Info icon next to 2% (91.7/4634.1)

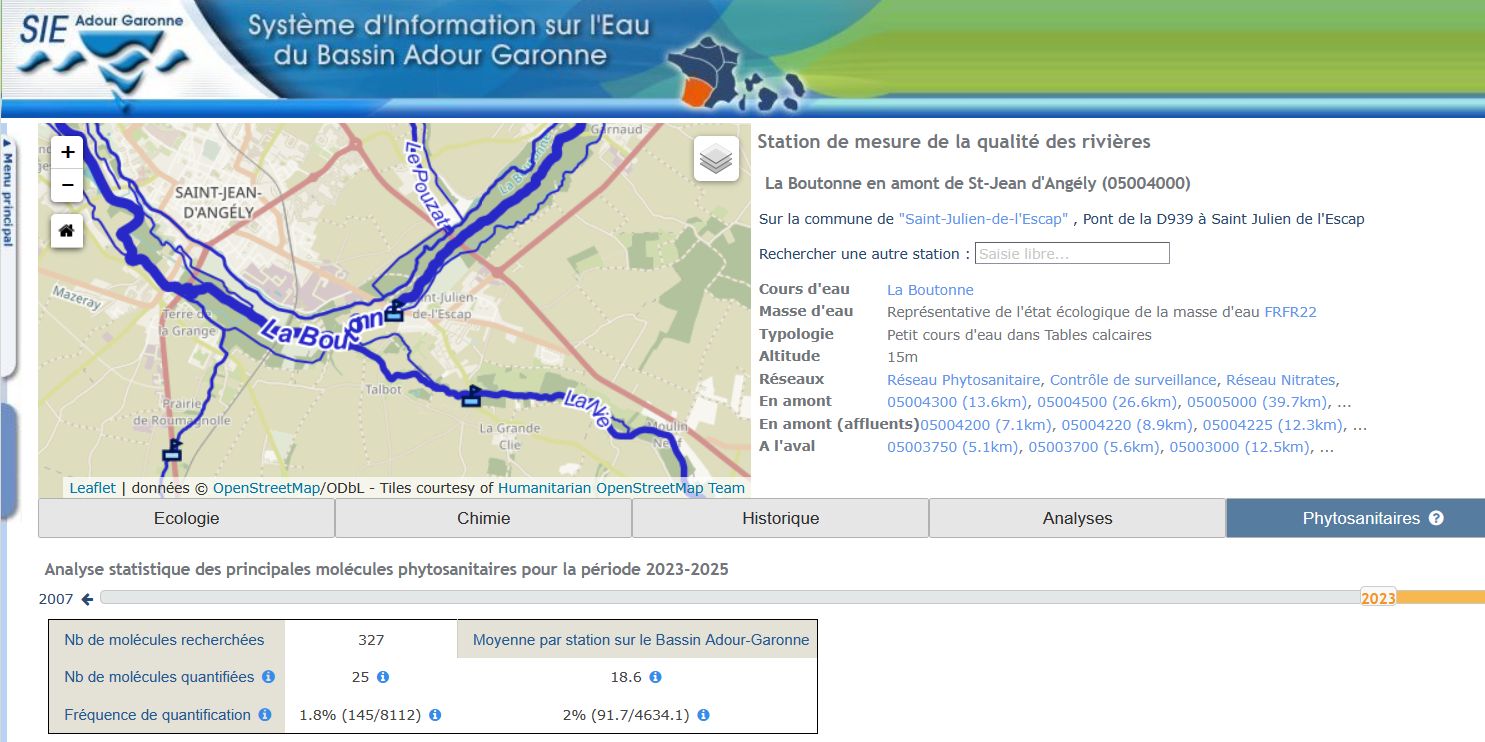[x=703, y=715]
